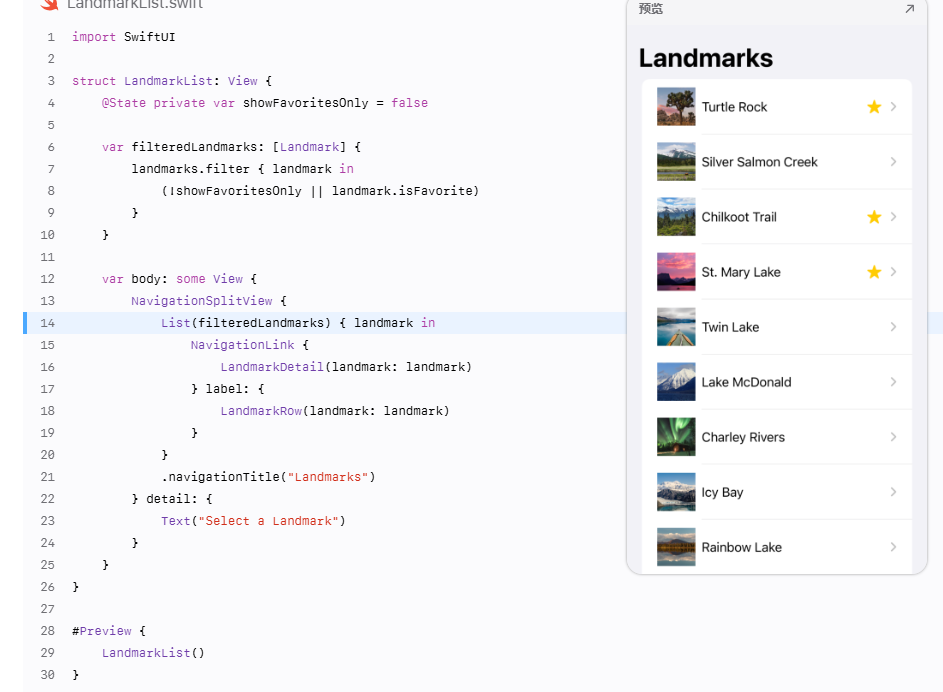Select the Turtle Rock thumbnail image
The height and width of the screenshot is (692, 943).
[676, 107]
